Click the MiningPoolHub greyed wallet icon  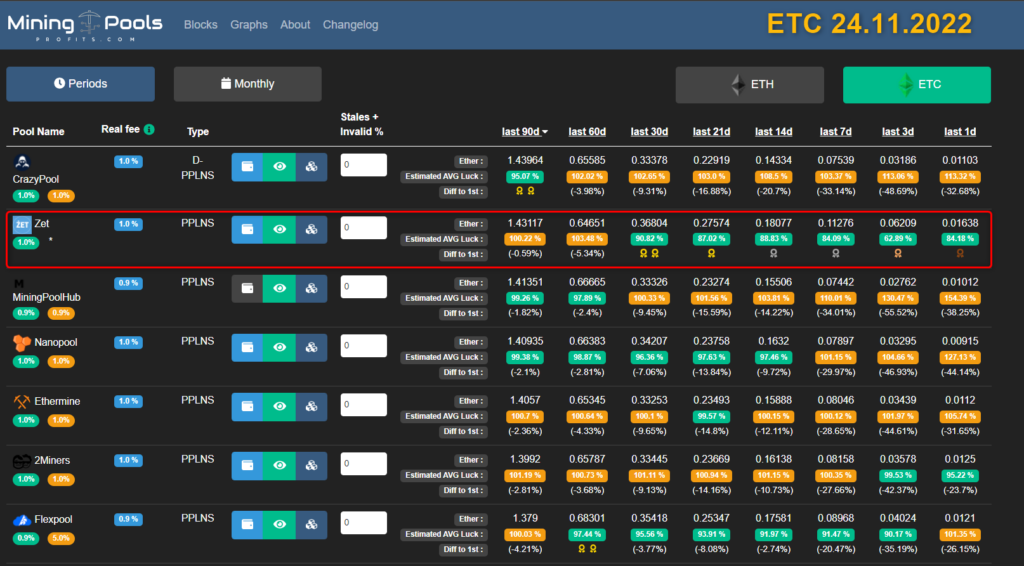247,288
